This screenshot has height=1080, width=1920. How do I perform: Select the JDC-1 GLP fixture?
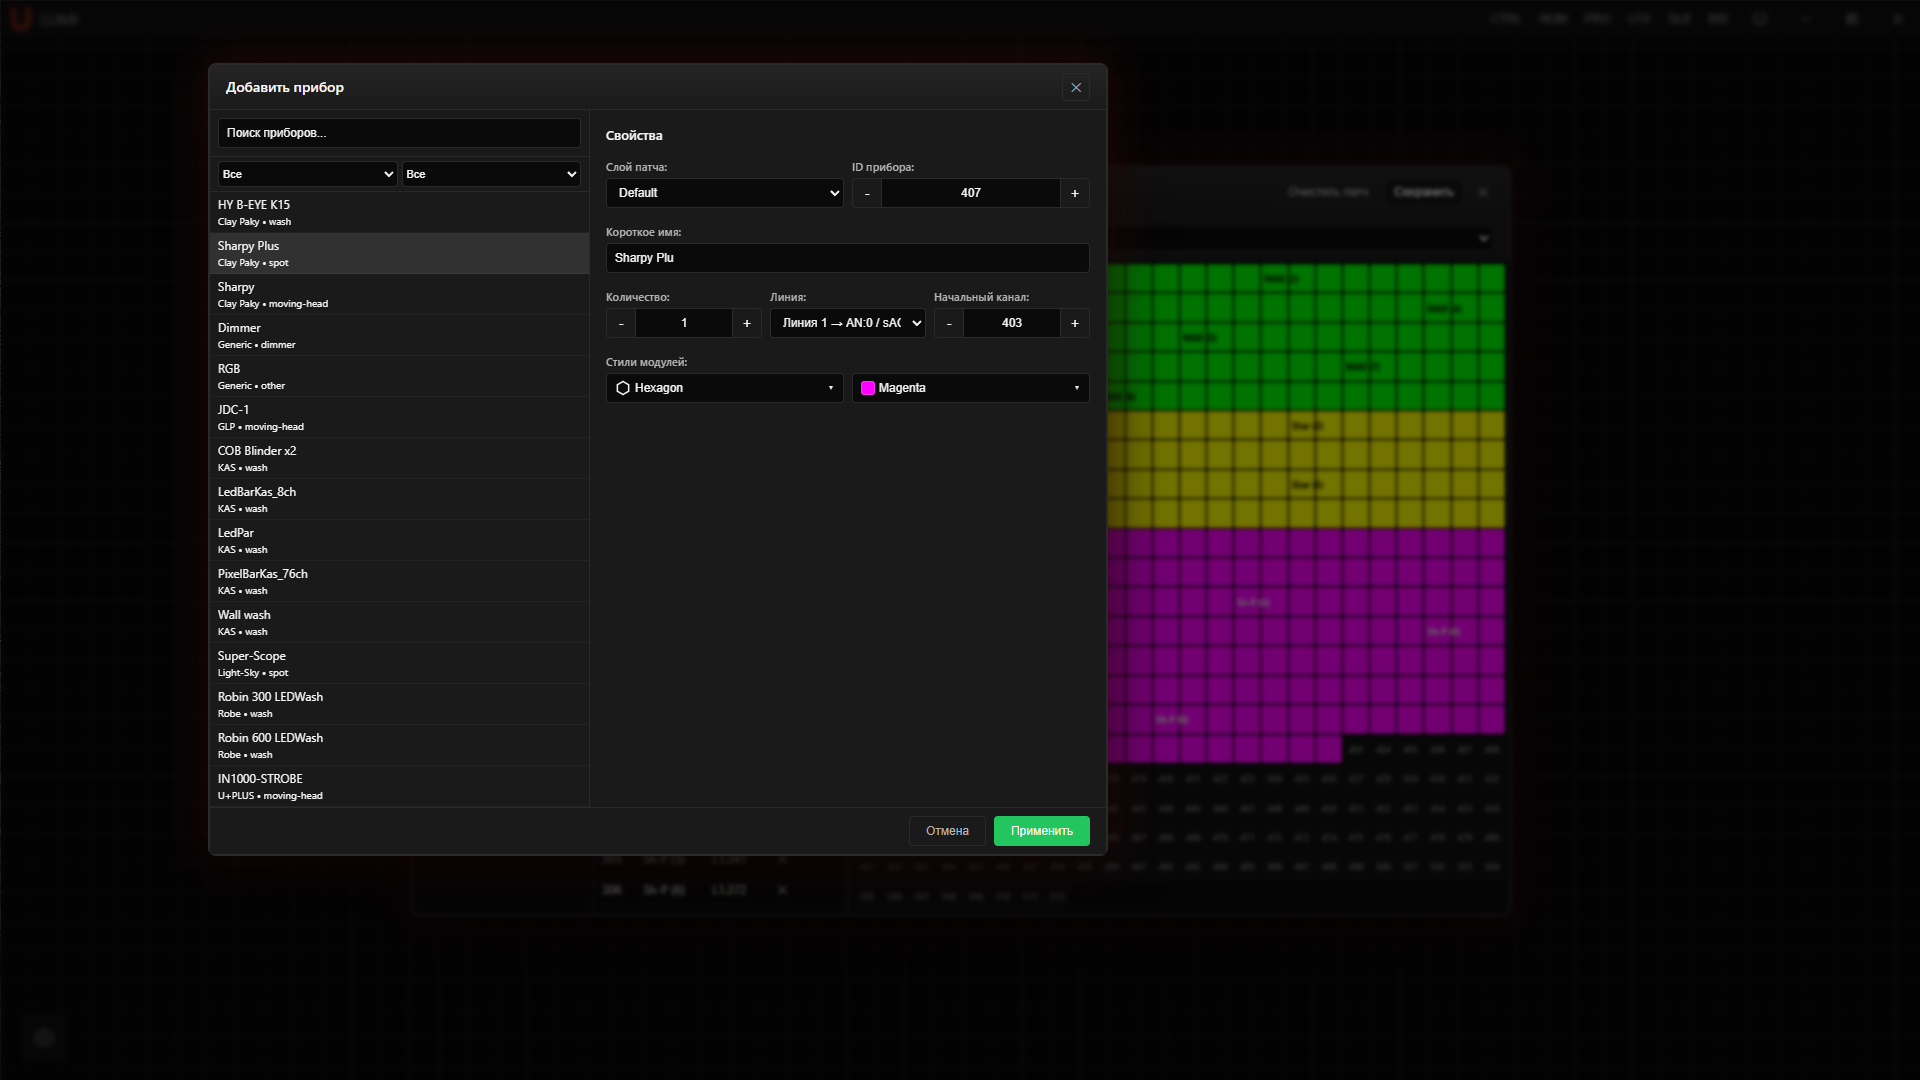pyautogui.click(x=399, y=418)
